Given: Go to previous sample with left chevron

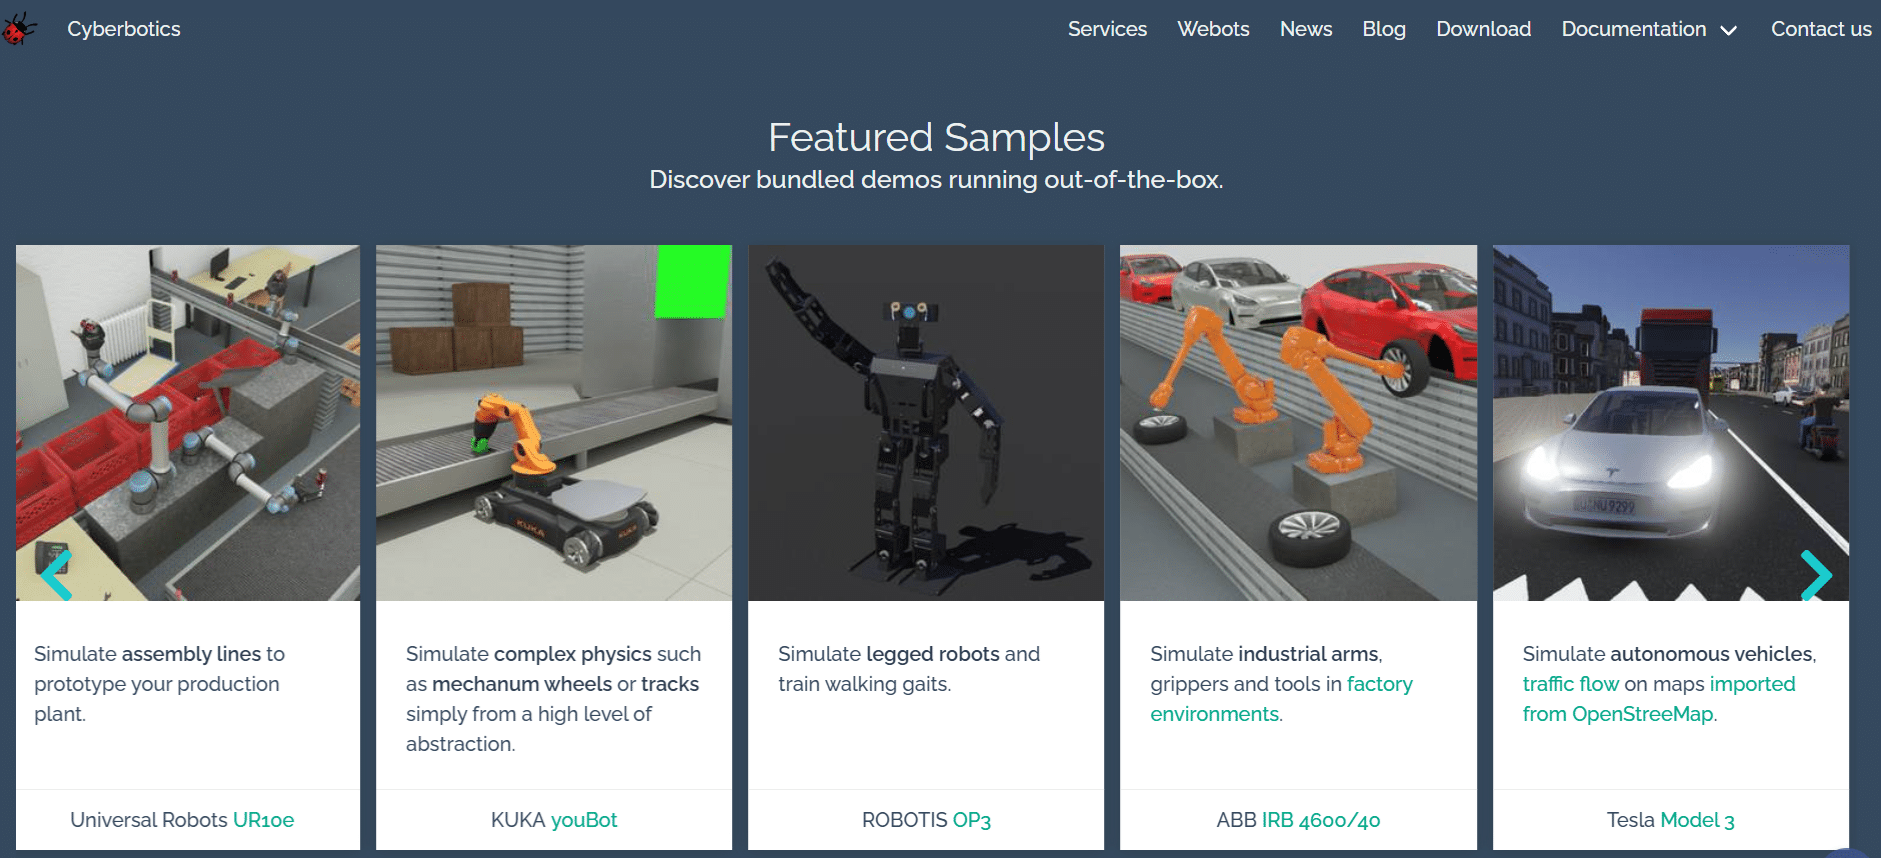Looking at the screenshot, I should [x=56, y=575].
